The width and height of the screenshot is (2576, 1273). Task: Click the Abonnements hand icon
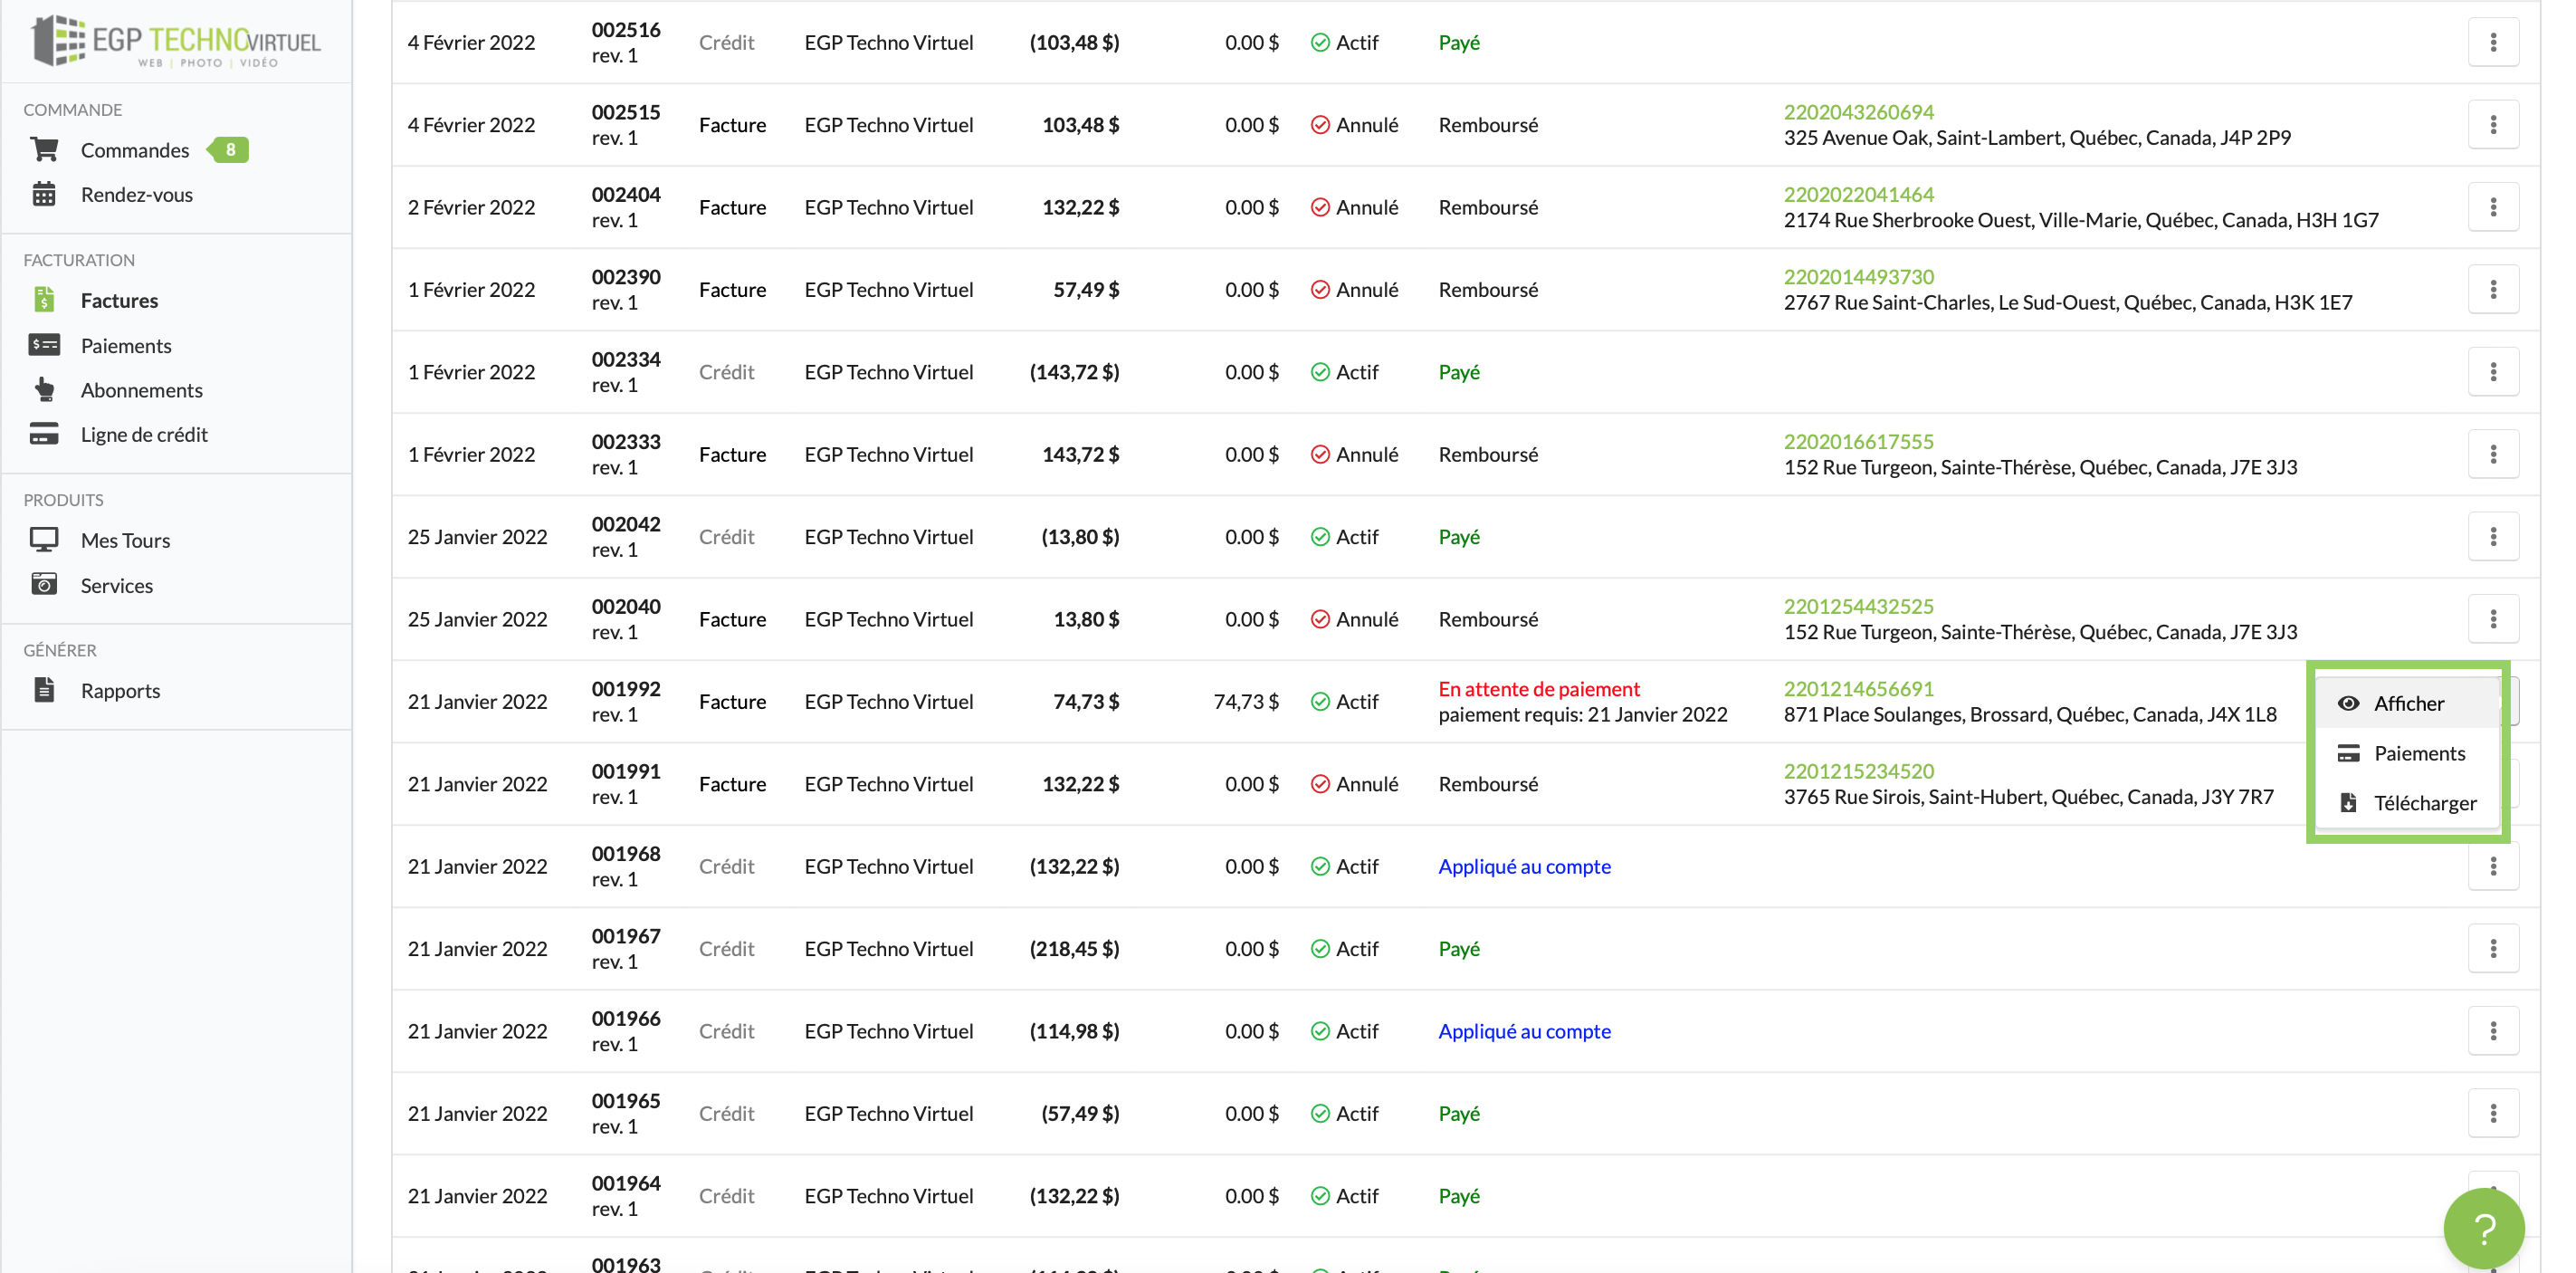click(x=44, y=389)
